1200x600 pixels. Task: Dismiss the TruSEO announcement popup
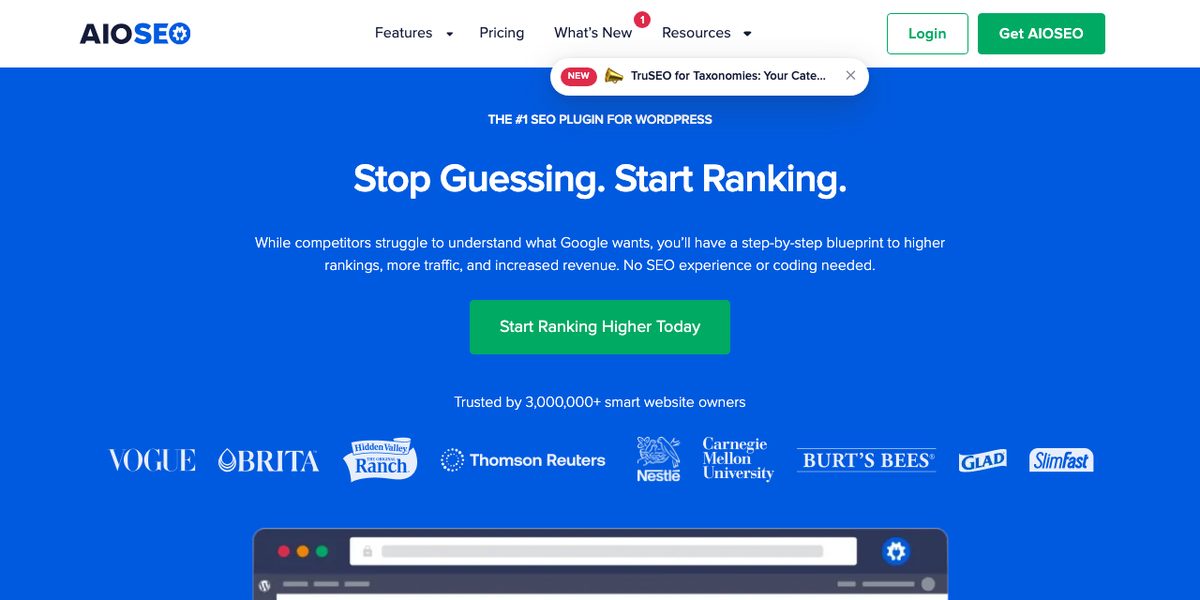pos(850,75)
